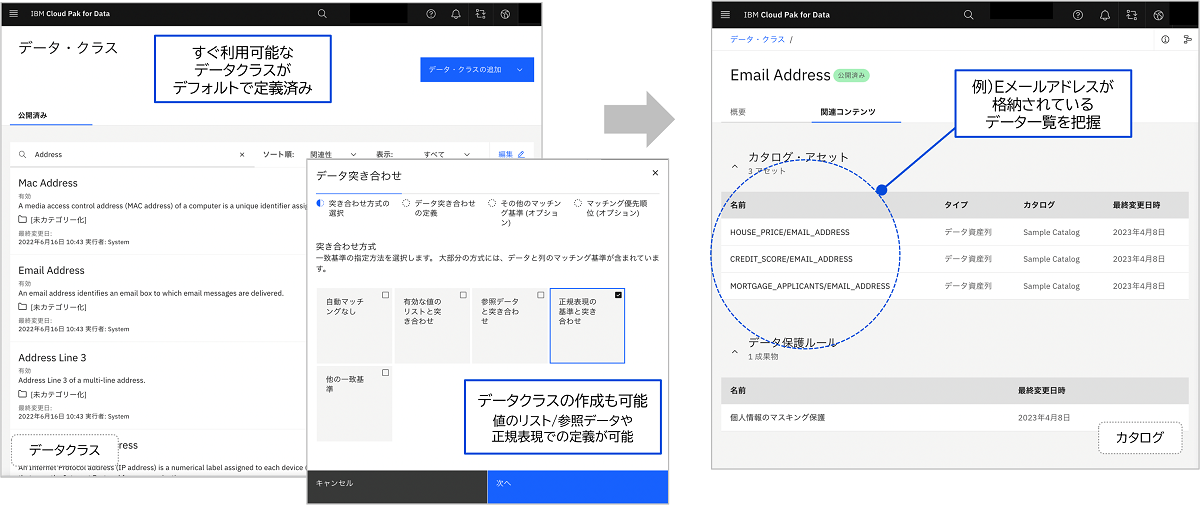Click the 編集 link with pencil
Screen dimensions: 1200x505
pos(511,154)
